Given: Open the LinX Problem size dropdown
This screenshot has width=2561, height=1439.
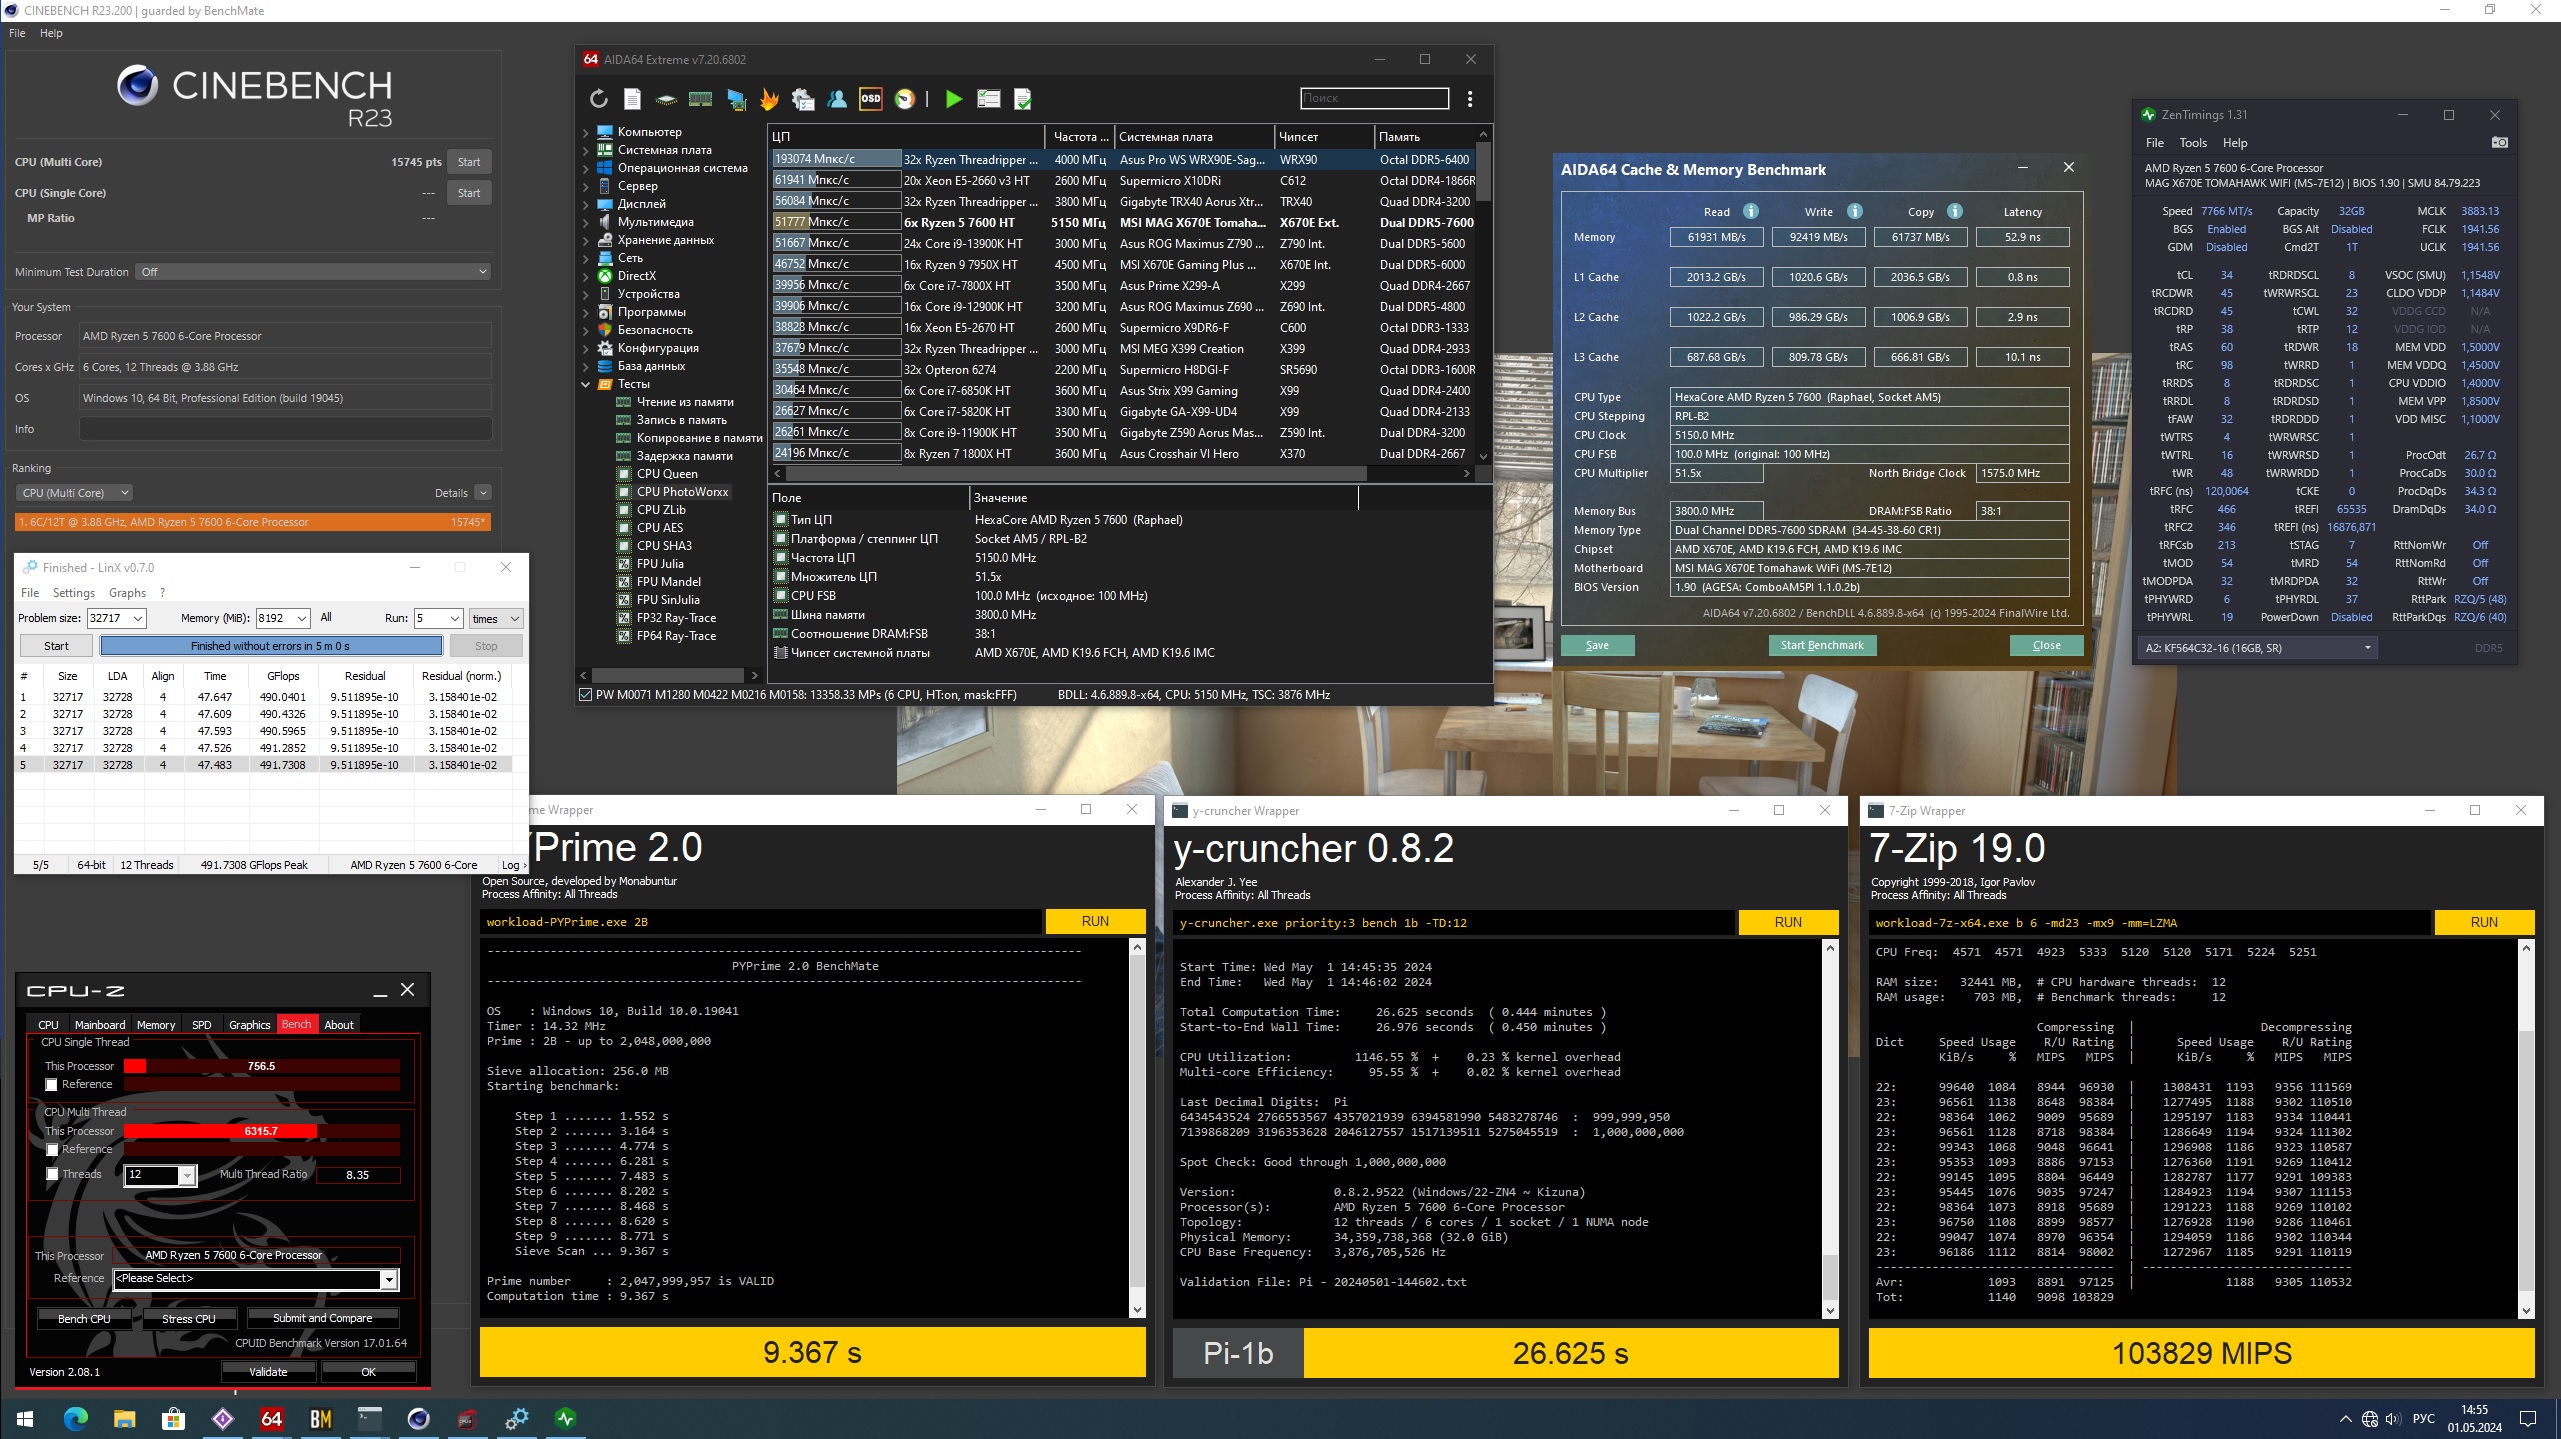Looking at the screenshot, I should click(x=138, y=618).
